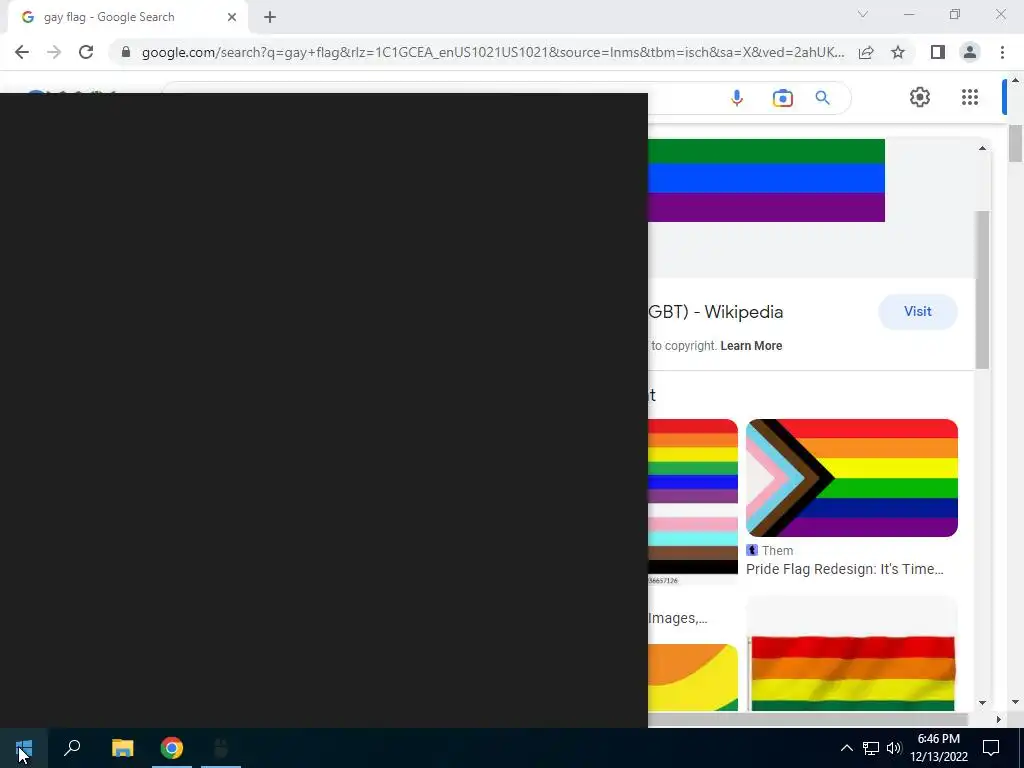Click horizontal scrollbar right arrow
This screenshot has height=768, width=1024.
pos(999,720)
